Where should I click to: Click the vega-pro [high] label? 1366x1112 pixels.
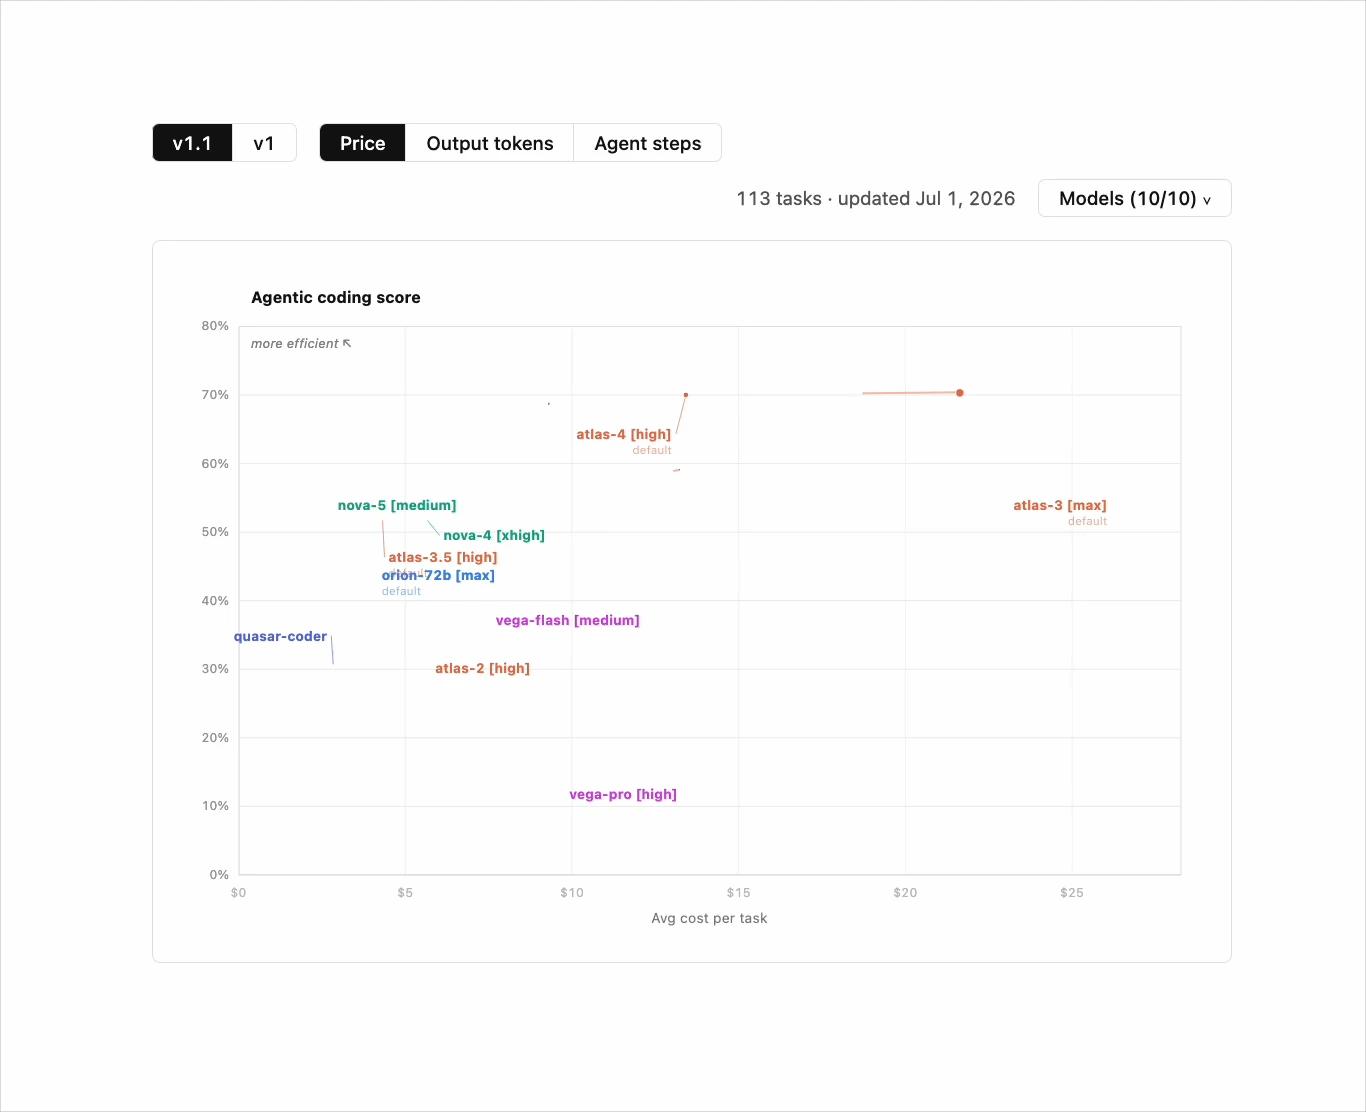click(x=623, y=794)
